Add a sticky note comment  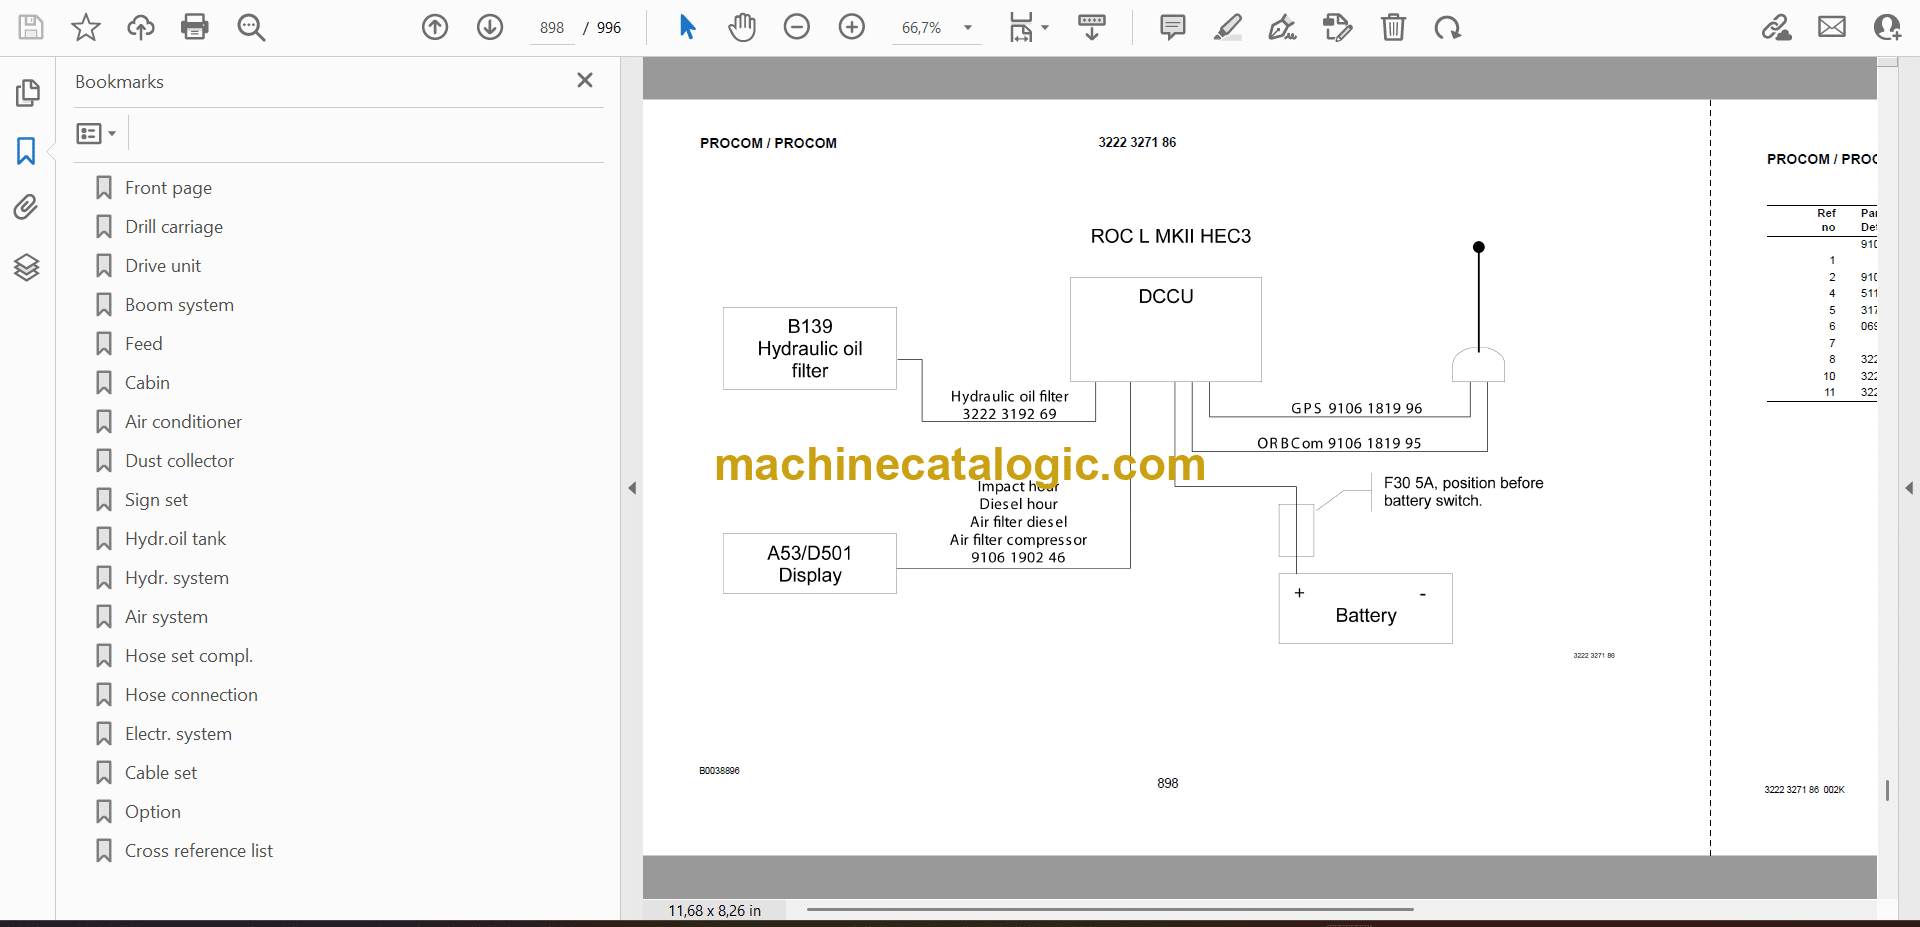click(1173, 27)
